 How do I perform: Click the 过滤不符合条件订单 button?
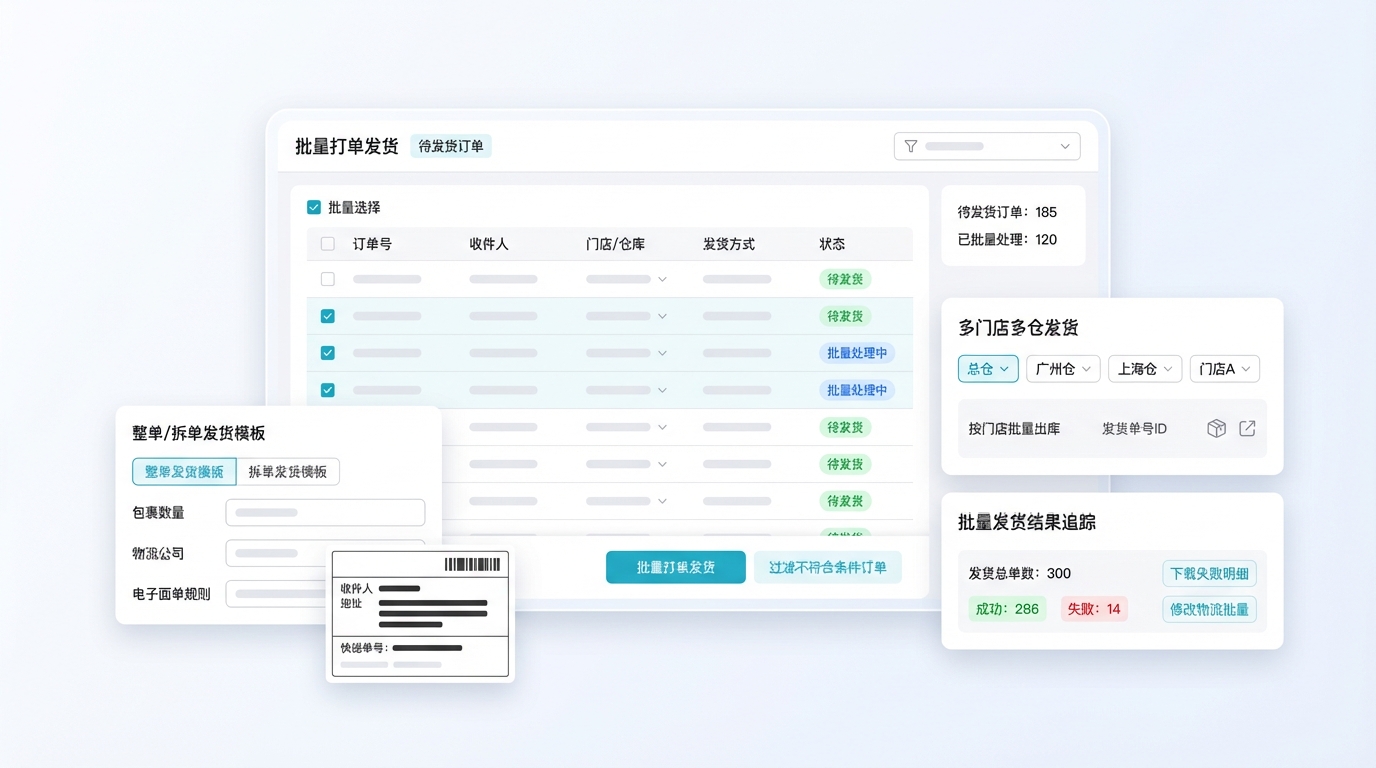pos(828,567)
